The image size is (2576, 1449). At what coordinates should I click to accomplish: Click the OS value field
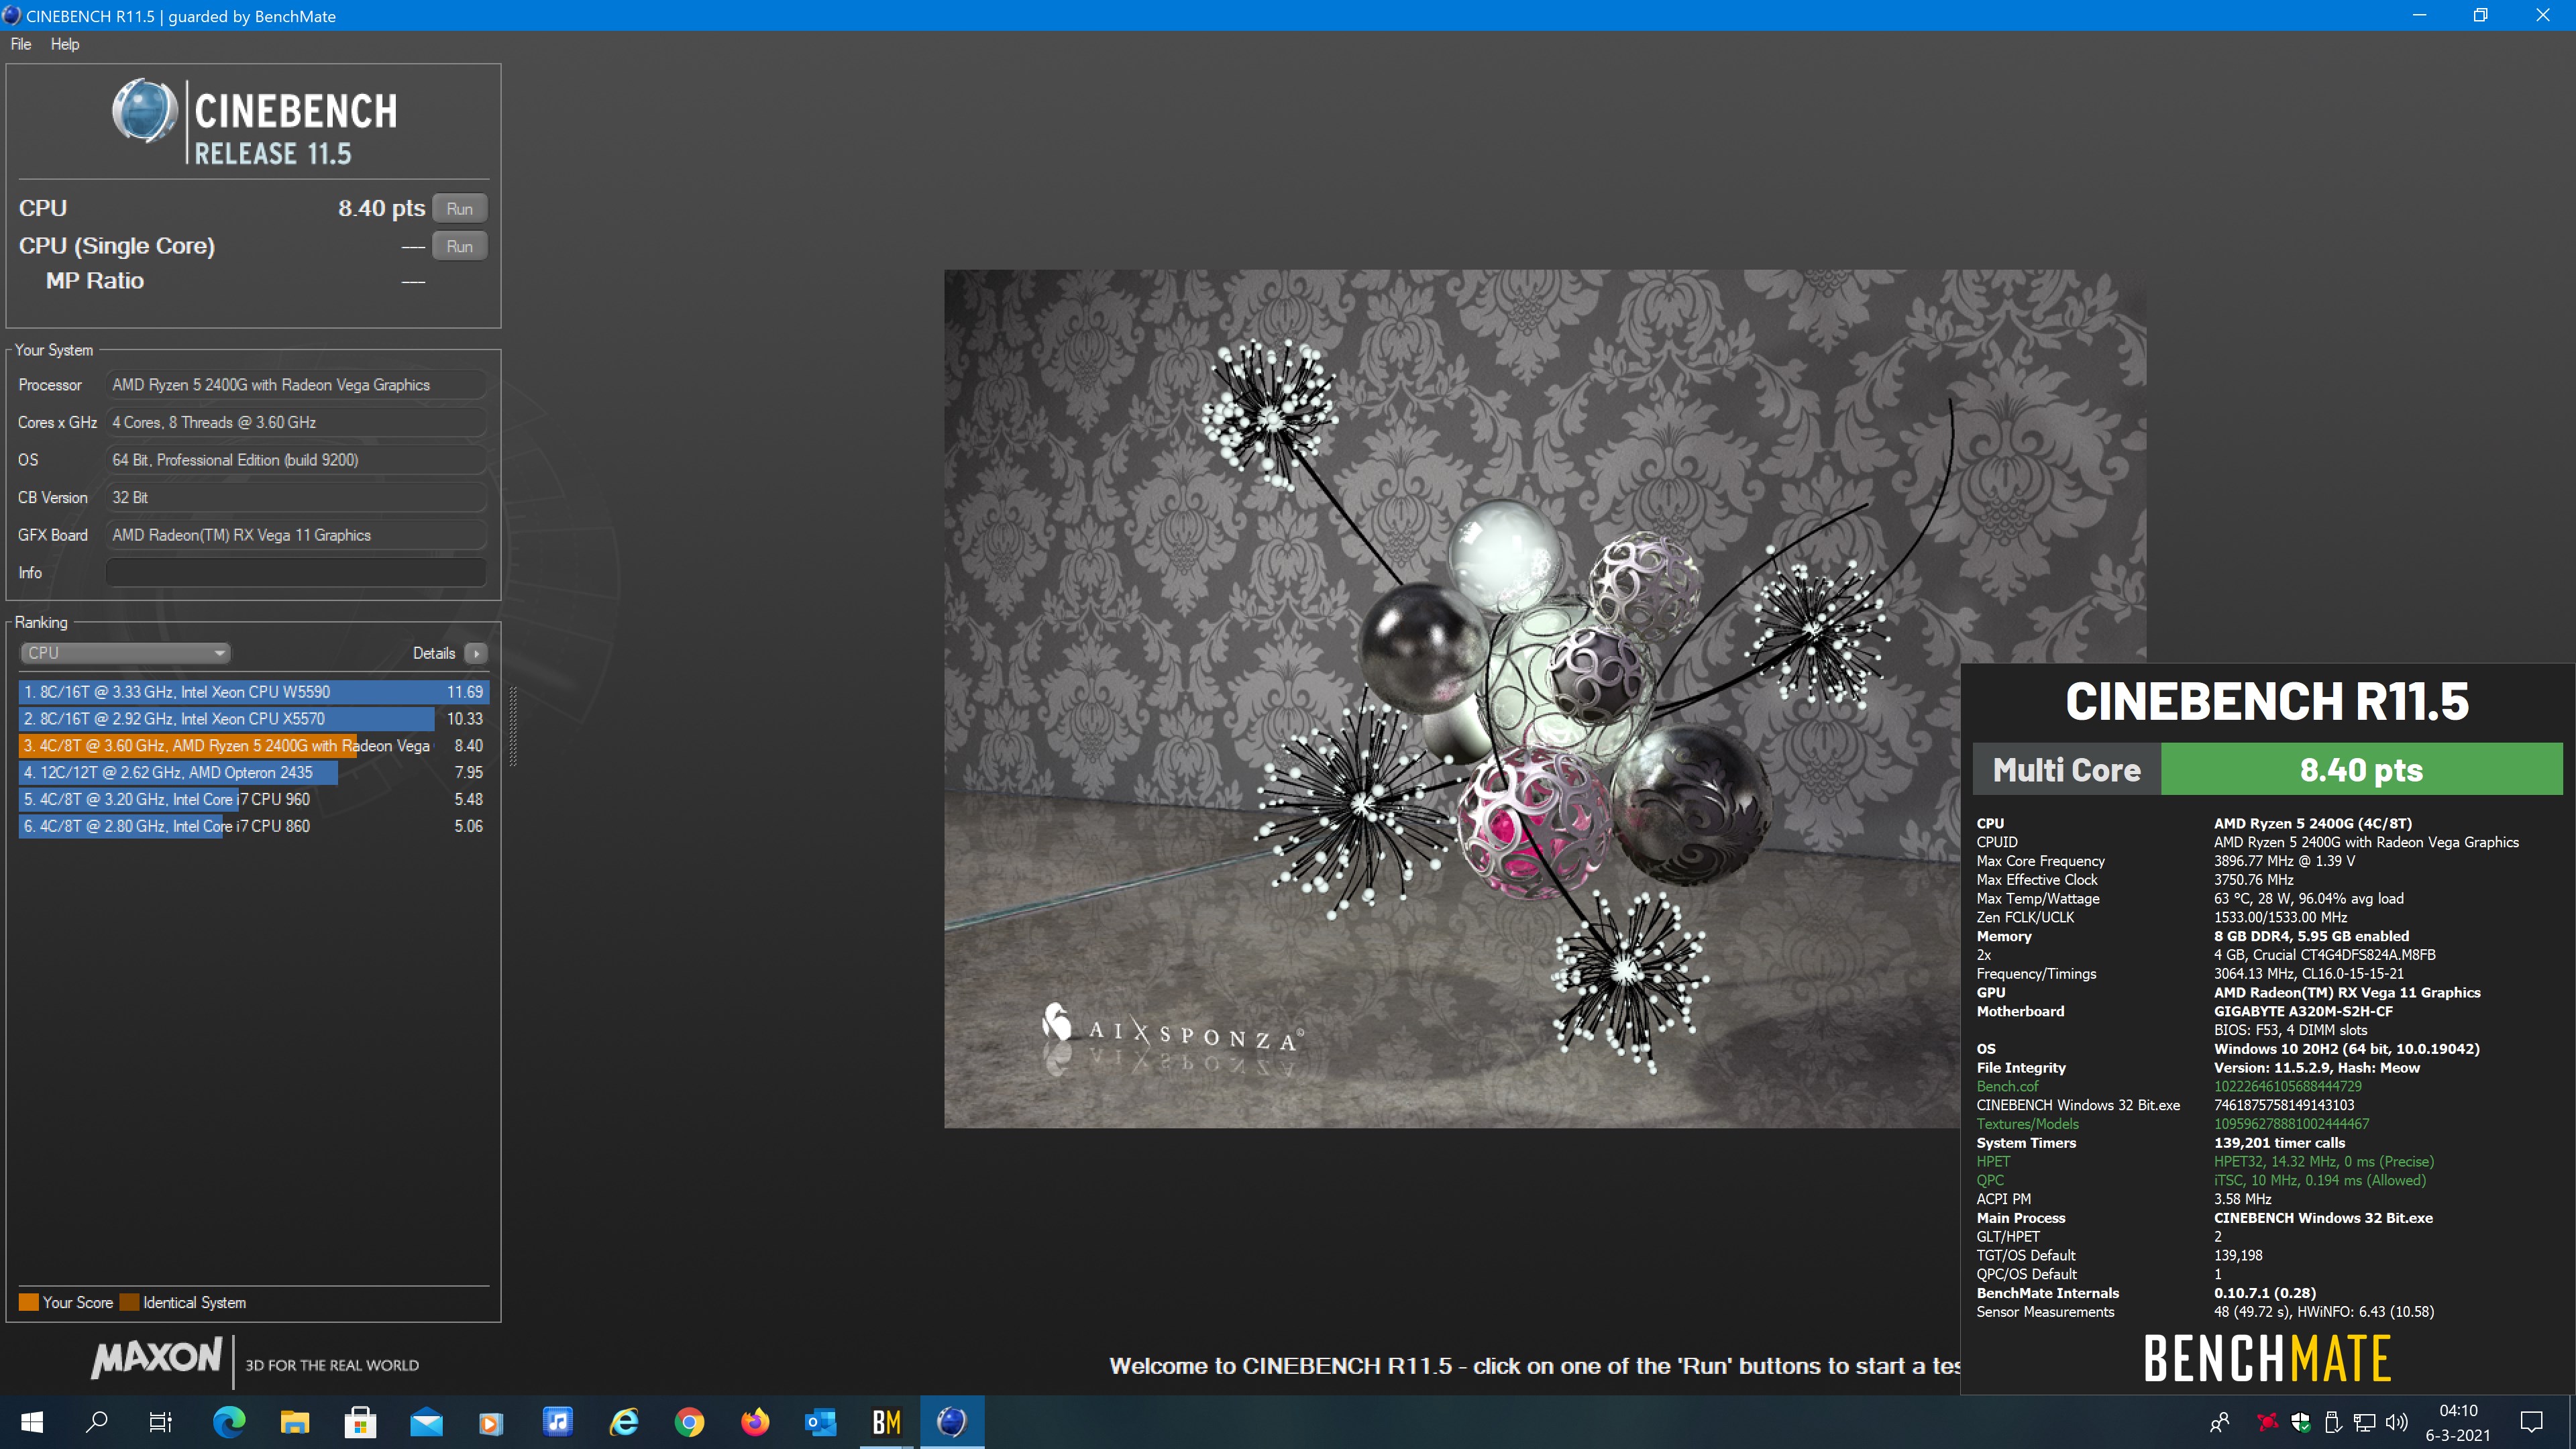pos(296,460)
